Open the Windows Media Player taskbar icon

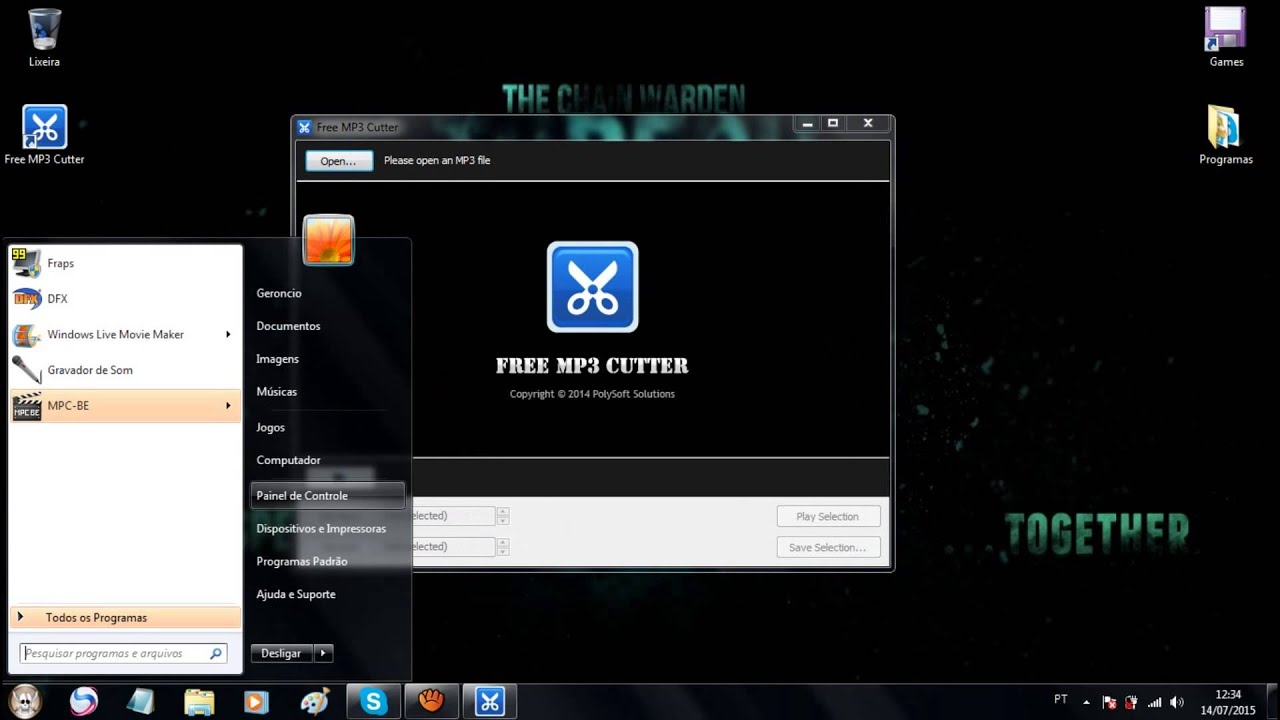click(x=256, y=701)
